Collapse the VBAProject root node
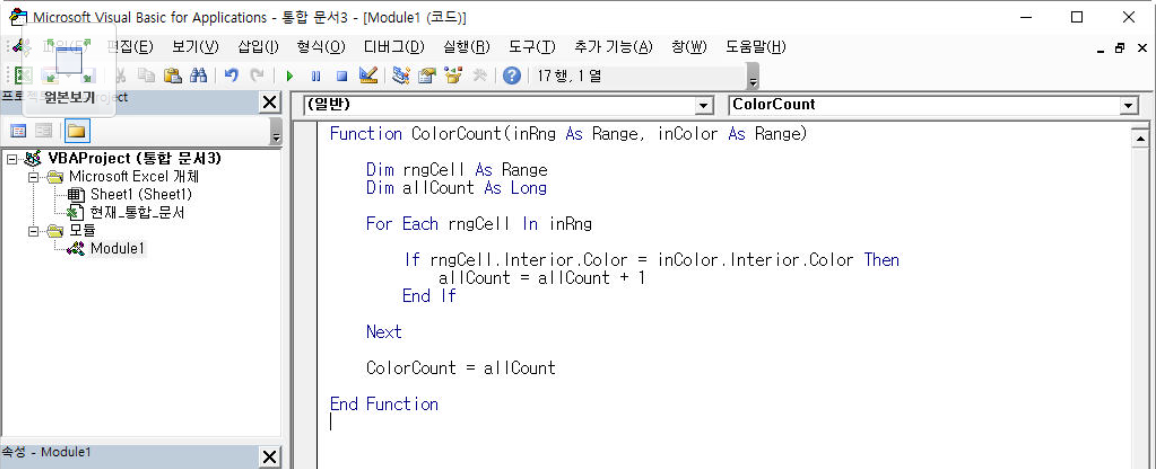Viewport: 1156px width, 469px height. (x=12, y=159)
